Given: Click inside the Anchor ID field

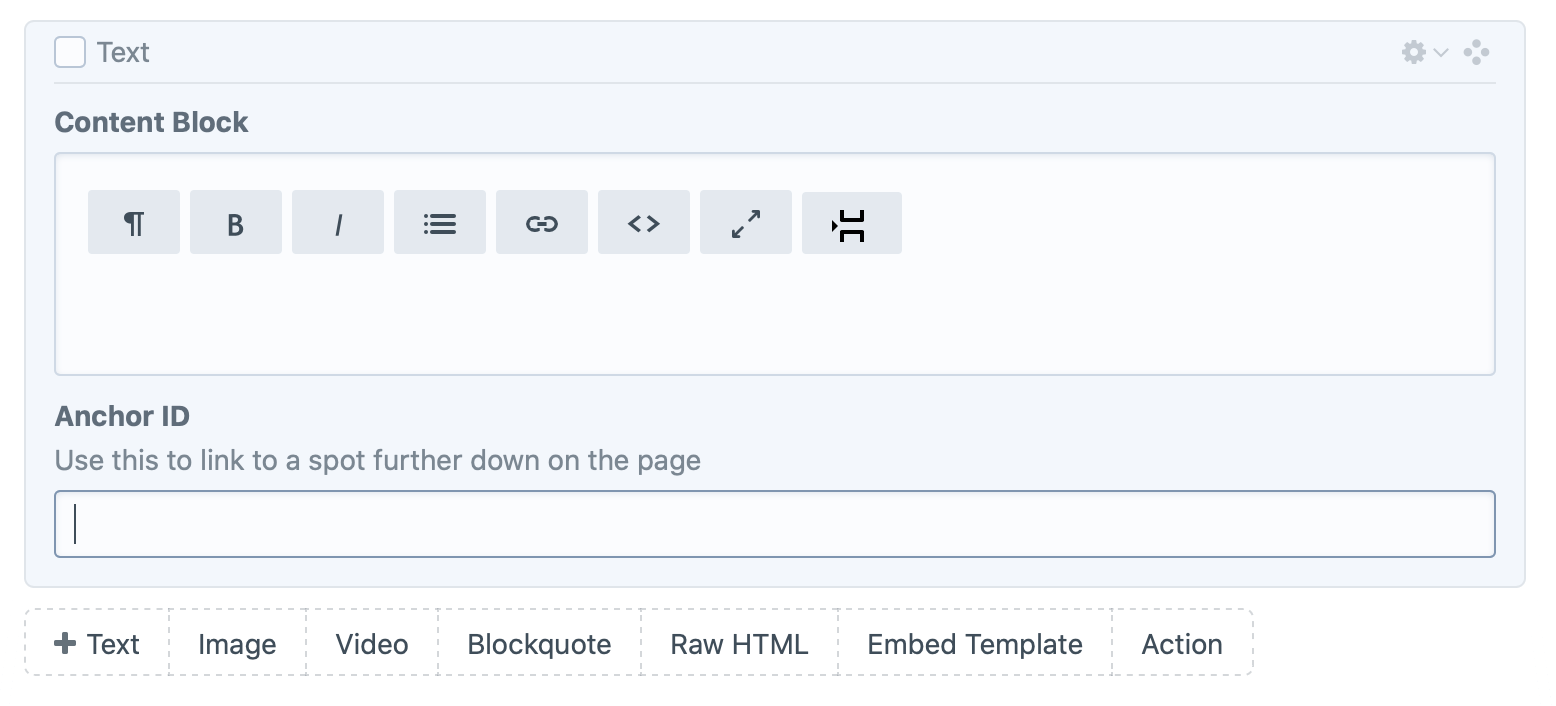Looking at the screenshot, I should tap(775, 523).
